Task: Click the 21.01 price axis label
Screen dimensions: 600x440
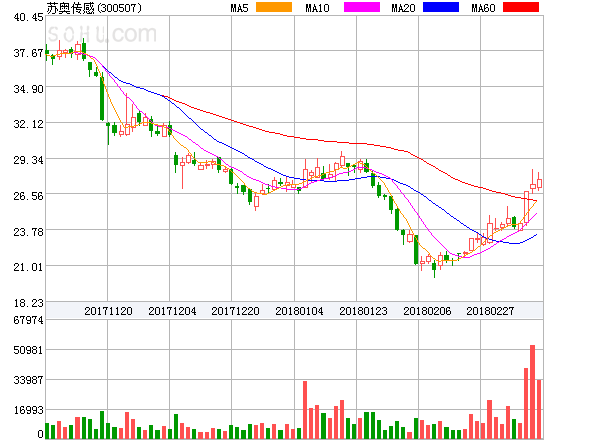Action: click(28, 267)
